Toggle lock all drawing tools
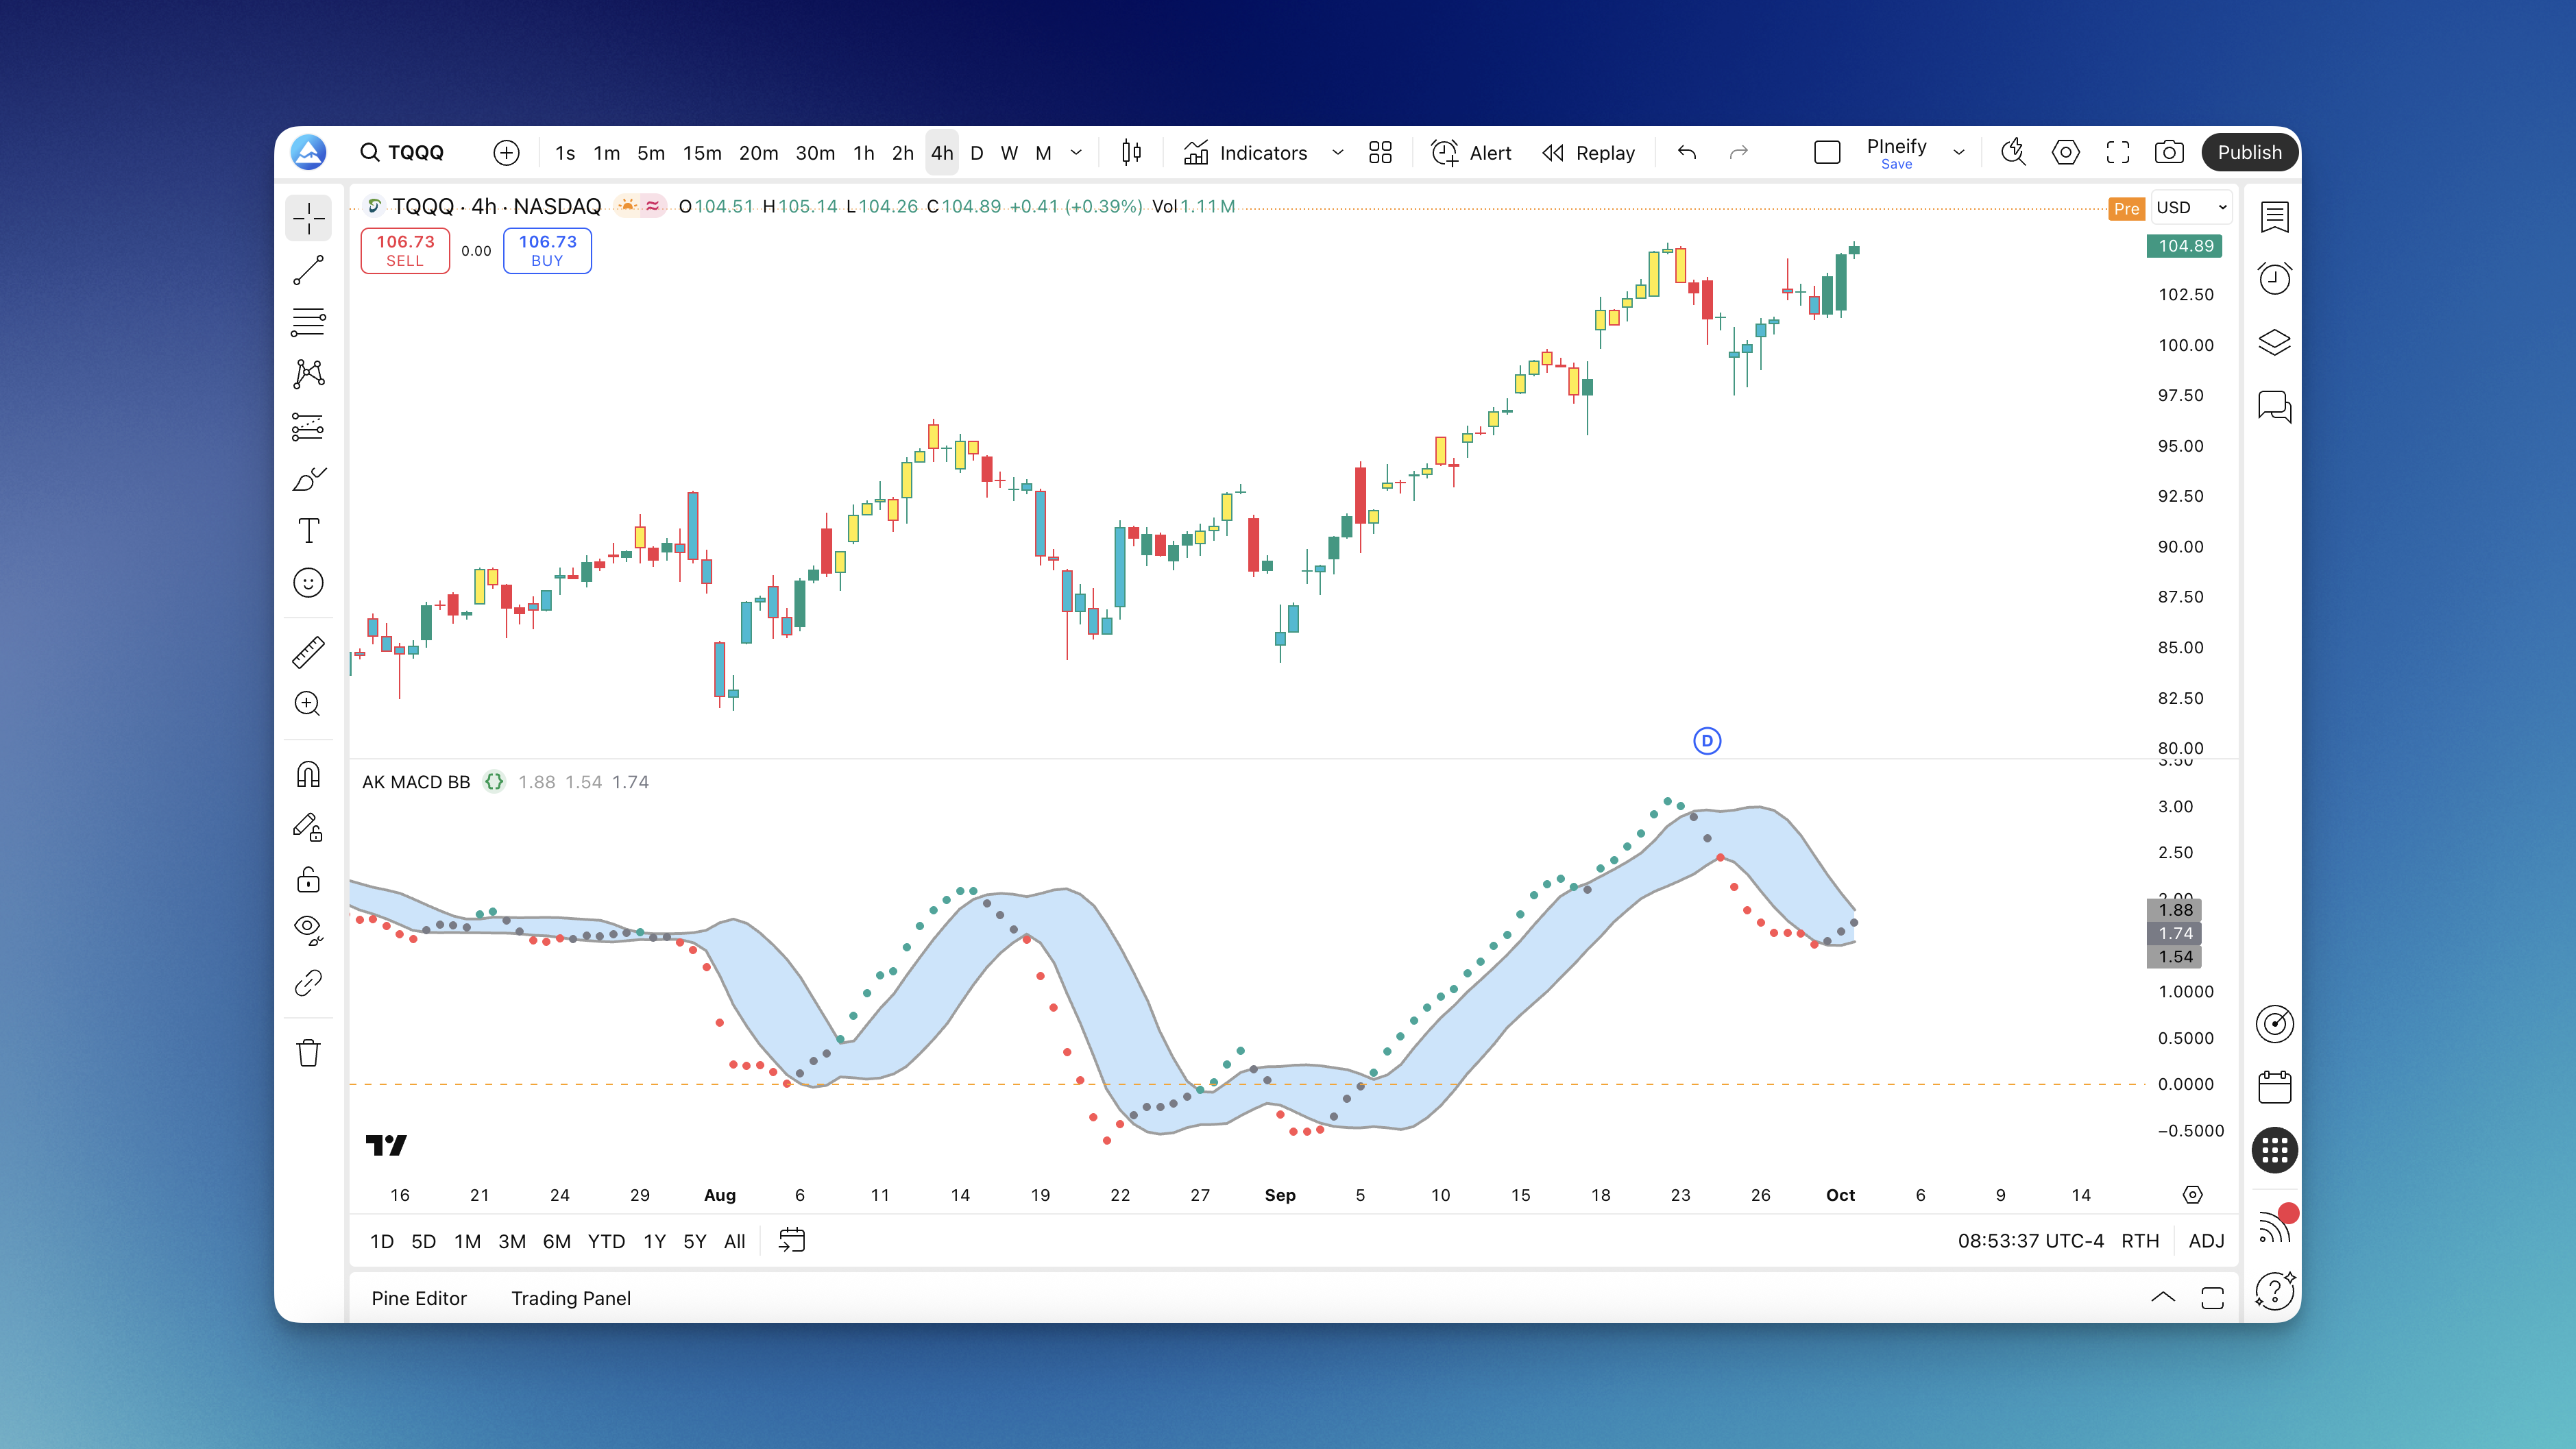Viewport: 2576px width, 1449px height. (308, 879)
